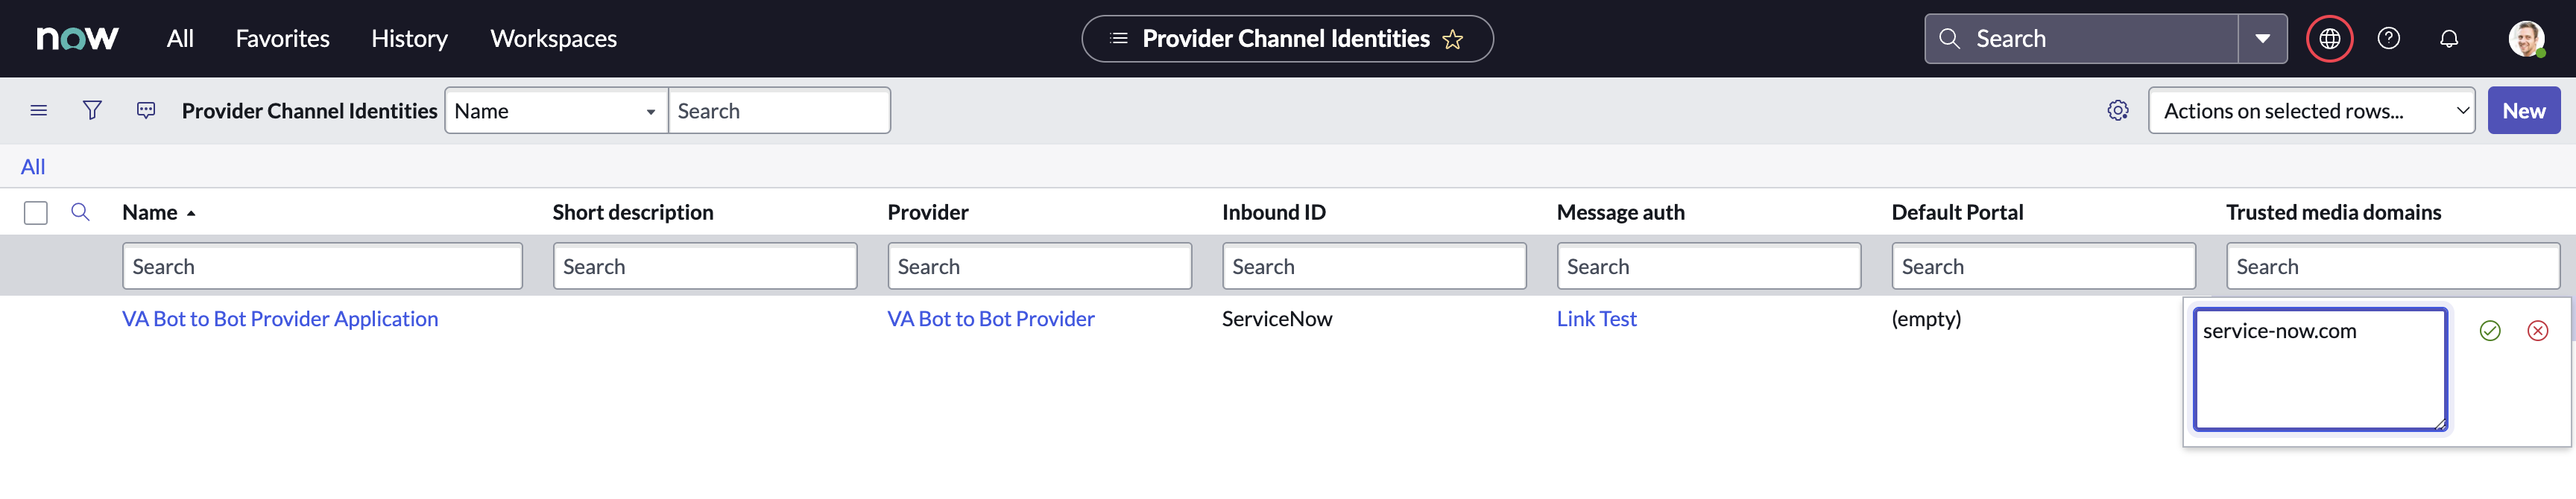Sort by Message auth column header
Viewport: 2576px width, 499px height.
[x=1620, y=212]
